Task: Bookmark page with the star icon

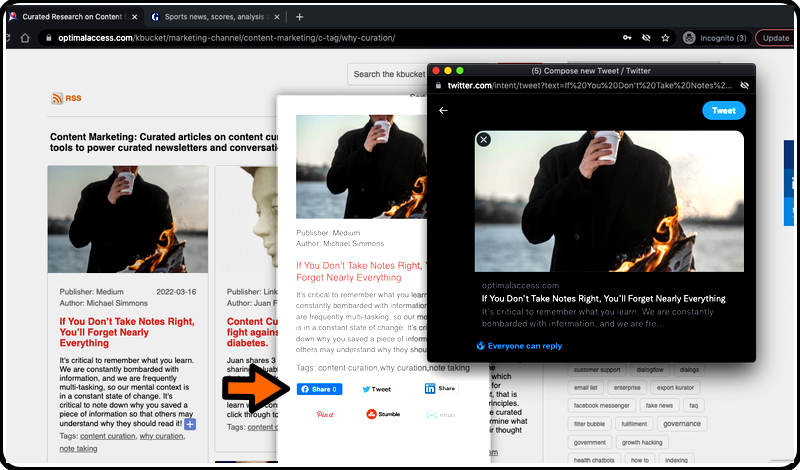Action: [665, 38]
